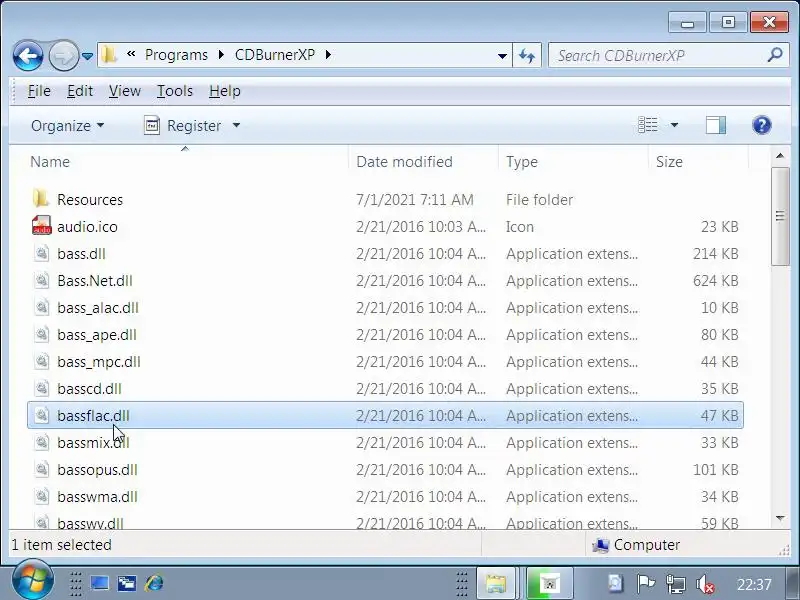Select the bass_alac.dll file icon

(x=42, y=307)
